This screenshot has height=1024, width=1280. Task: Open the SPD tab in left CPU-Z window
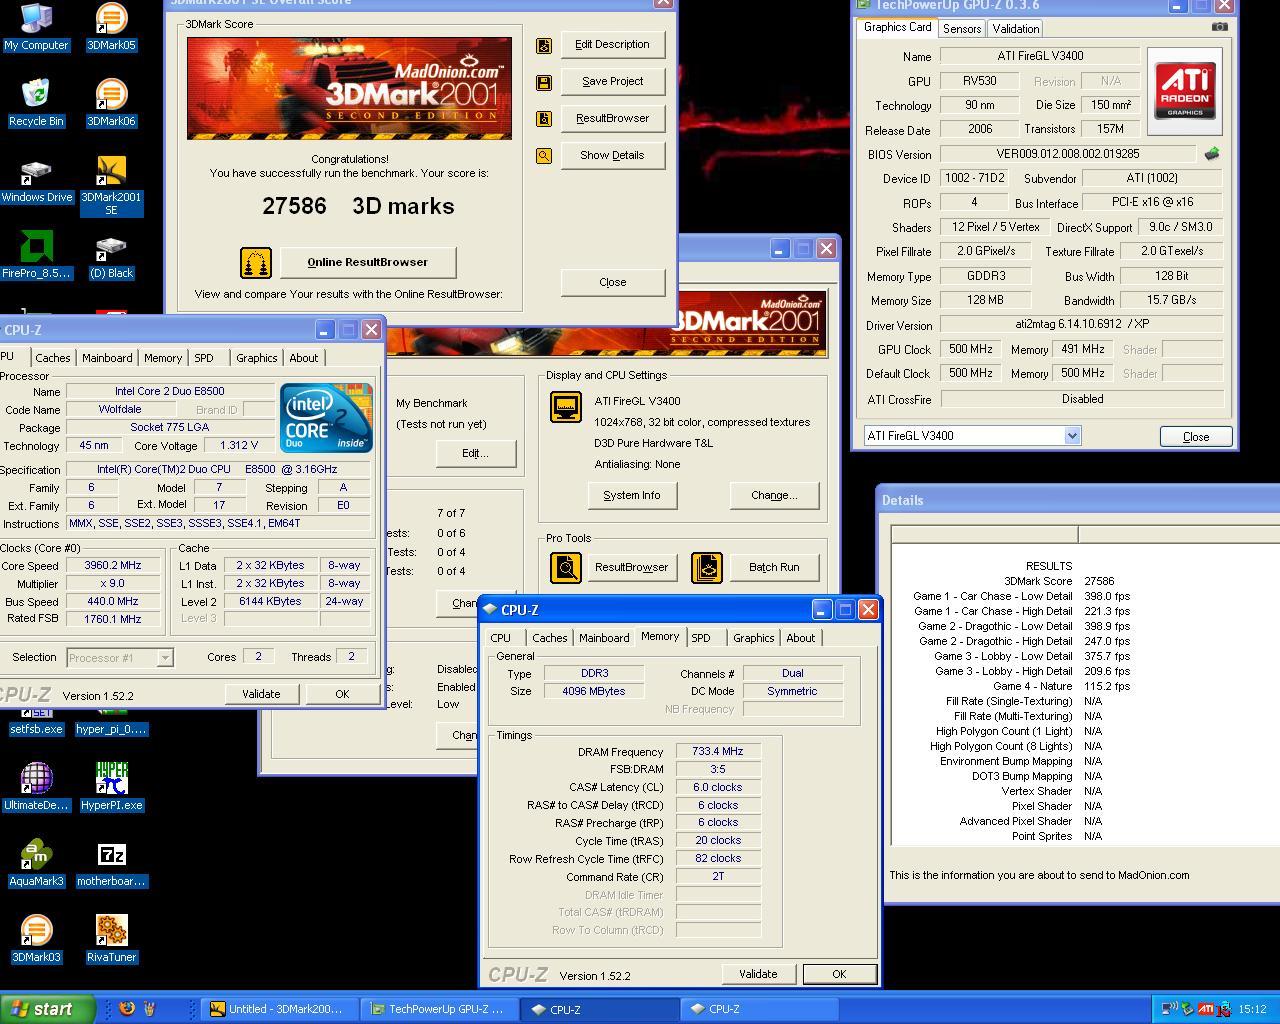pos(204,358)
